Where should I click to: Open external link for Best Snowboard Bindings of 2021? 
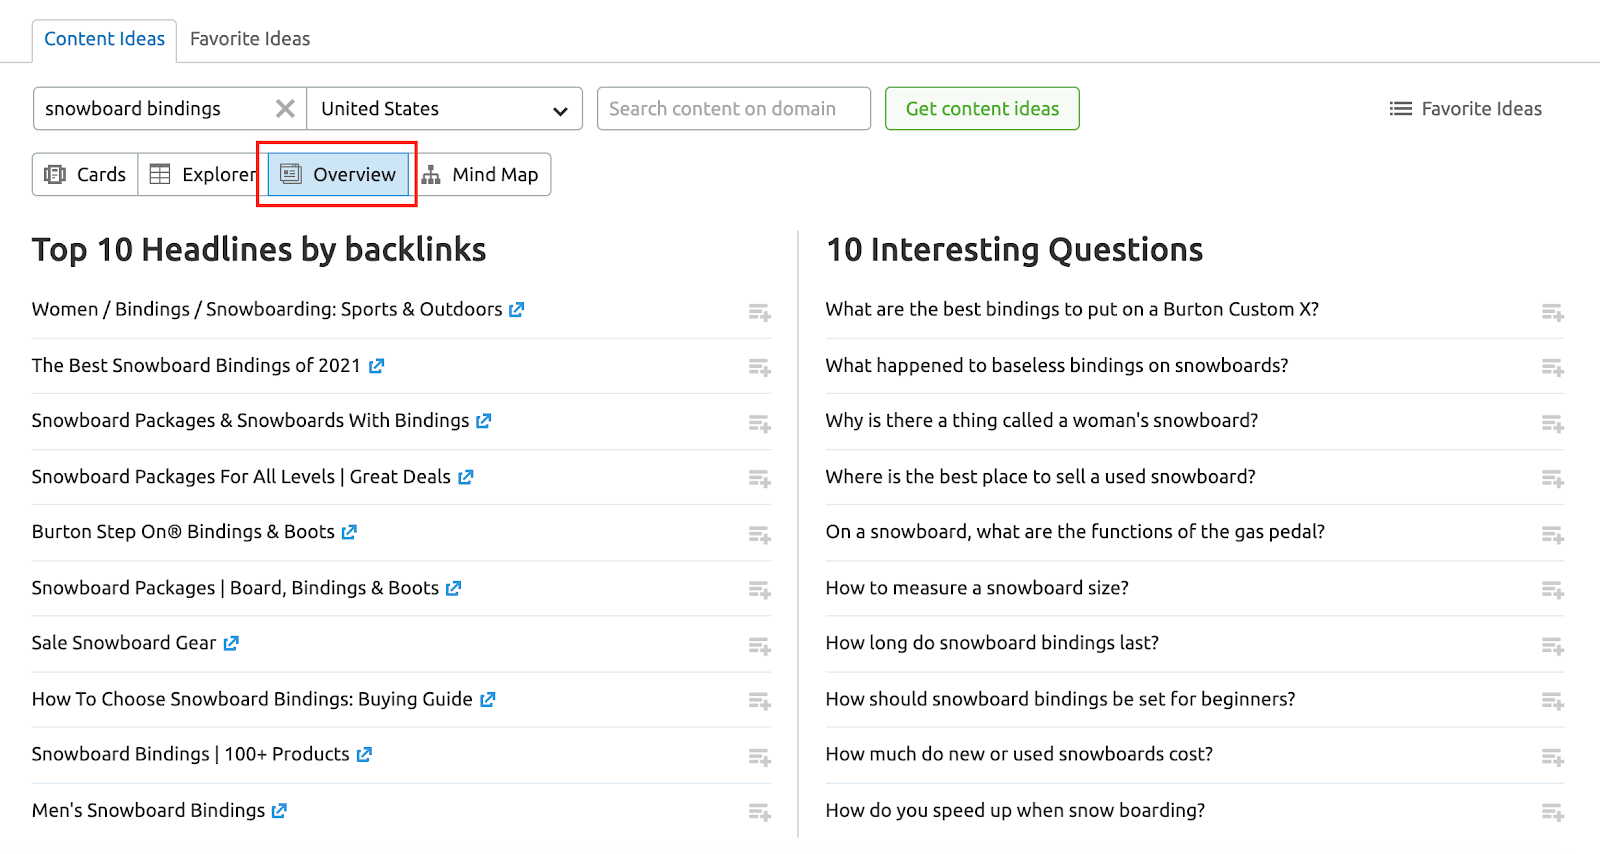tap(376, 366)
